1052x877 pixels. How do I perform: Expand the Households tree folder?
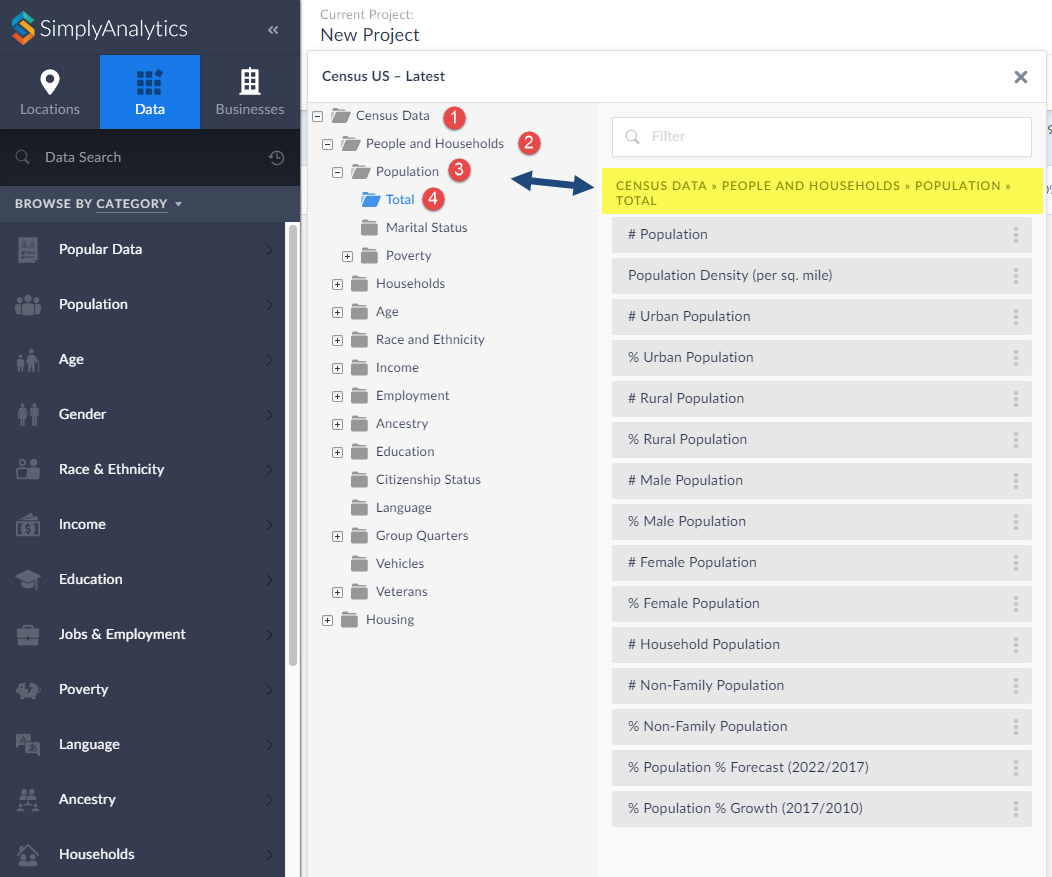337,285
